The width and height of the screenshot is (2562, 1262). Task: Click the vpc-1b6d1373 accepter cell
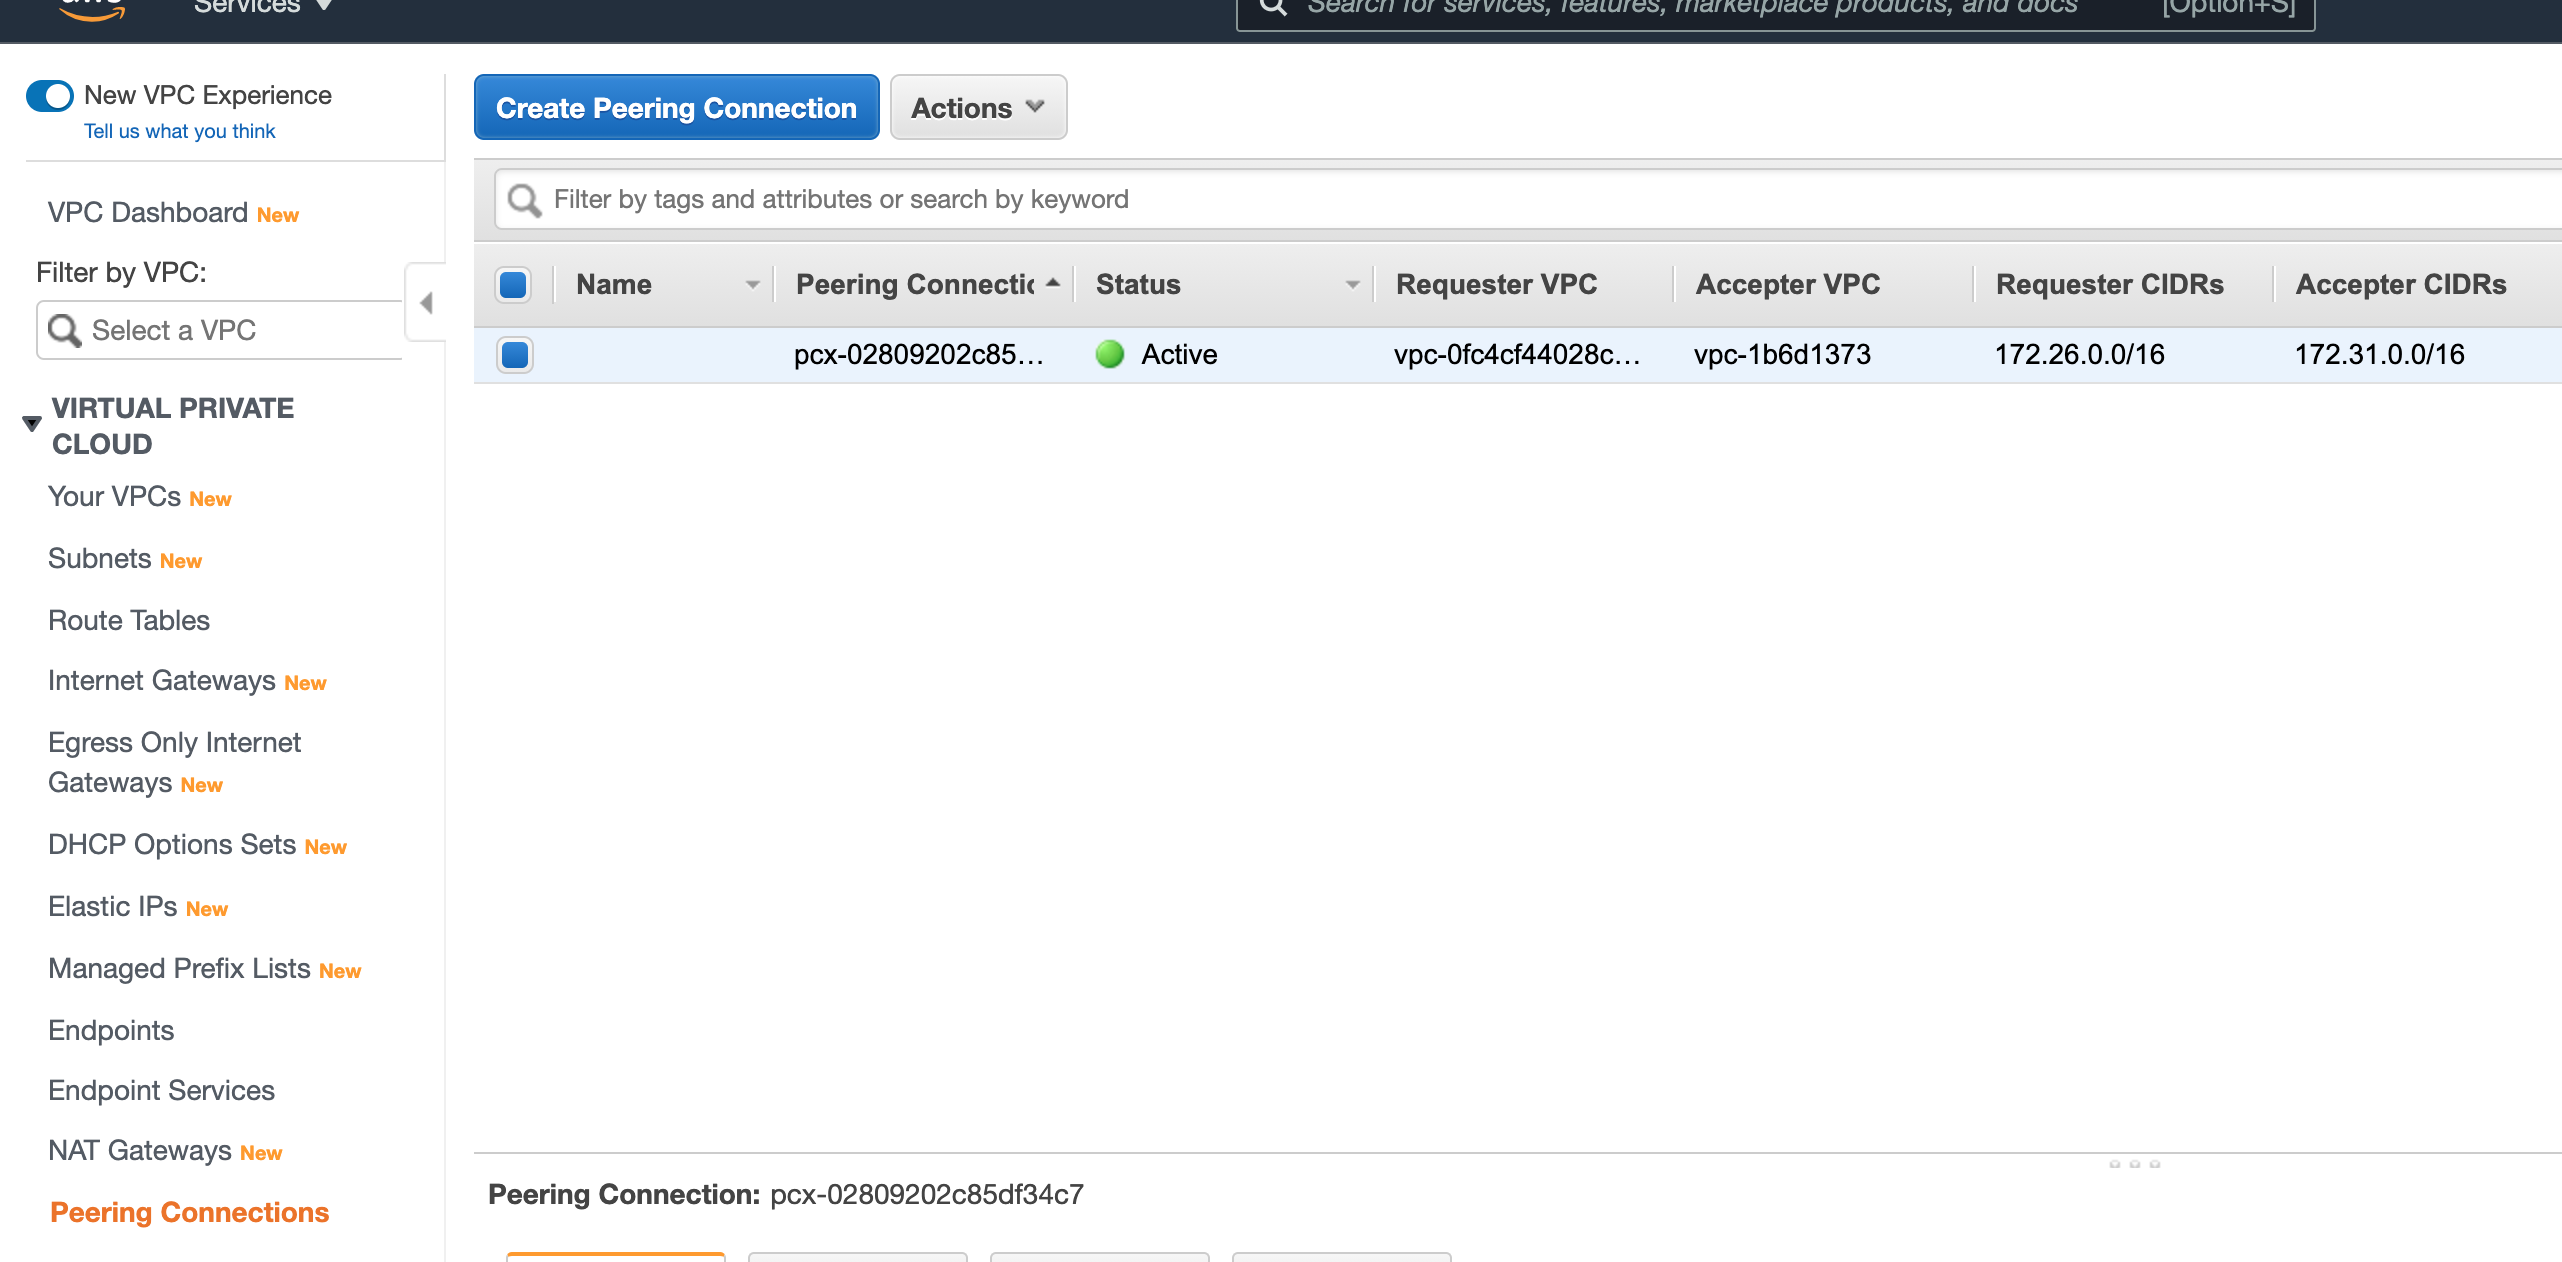[x=1782, y=354]
